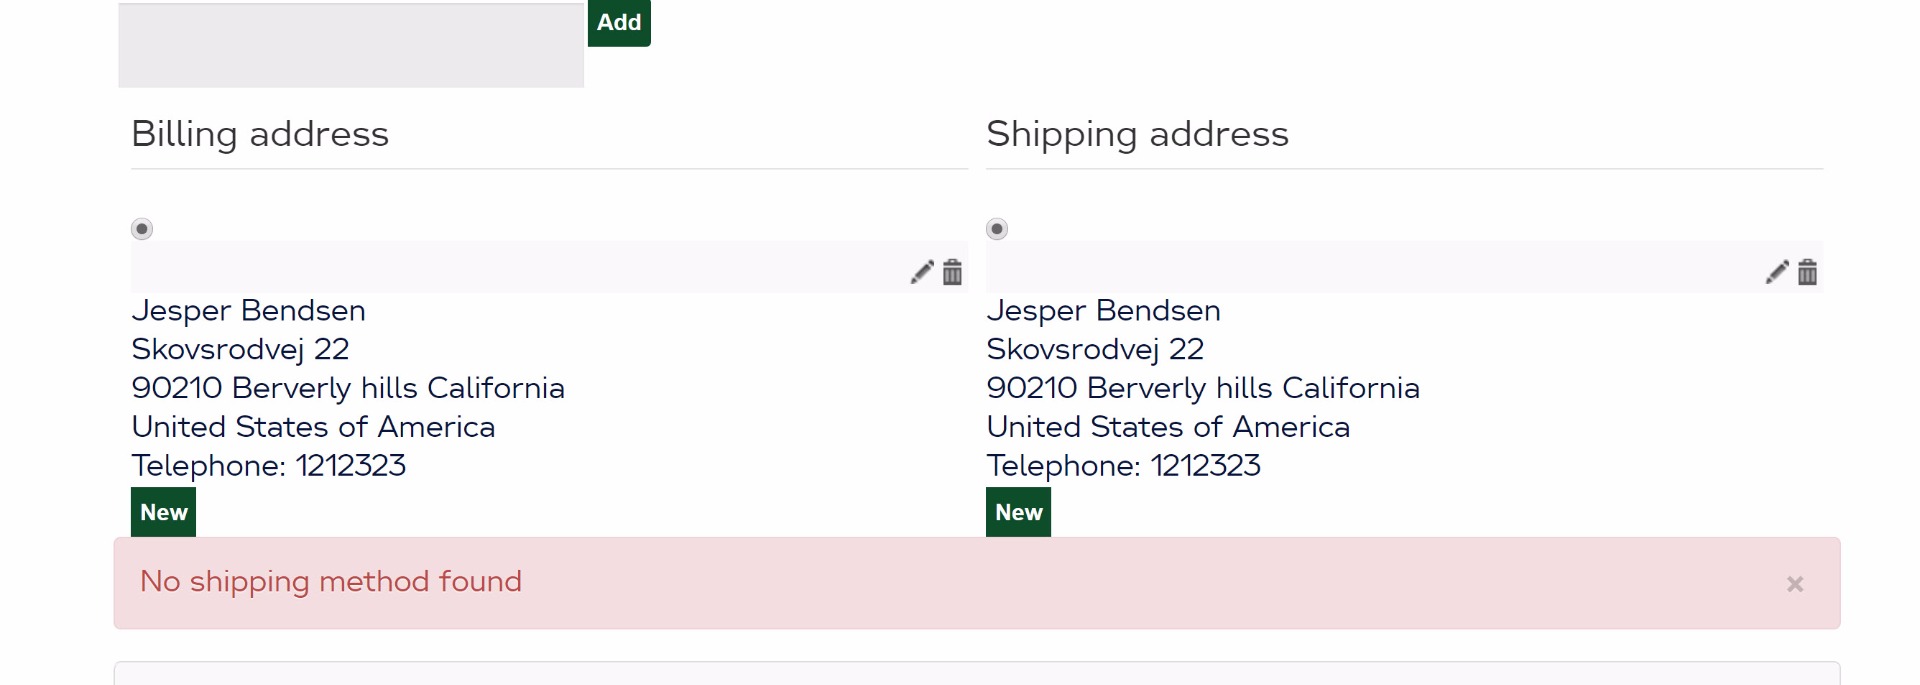
Task: Click Jesper Bendsen name in billing address
Action: (248, 311)
